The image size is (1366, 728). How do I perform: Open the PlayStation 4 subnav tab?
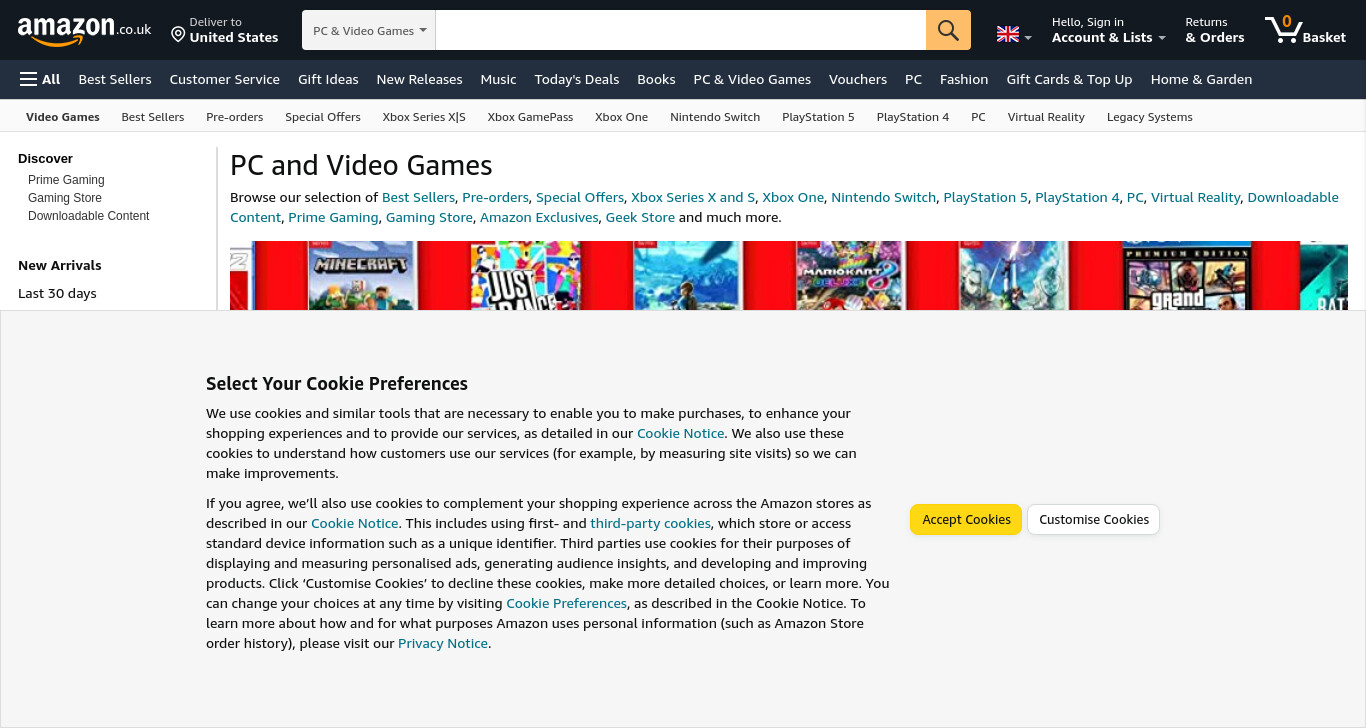913,117
